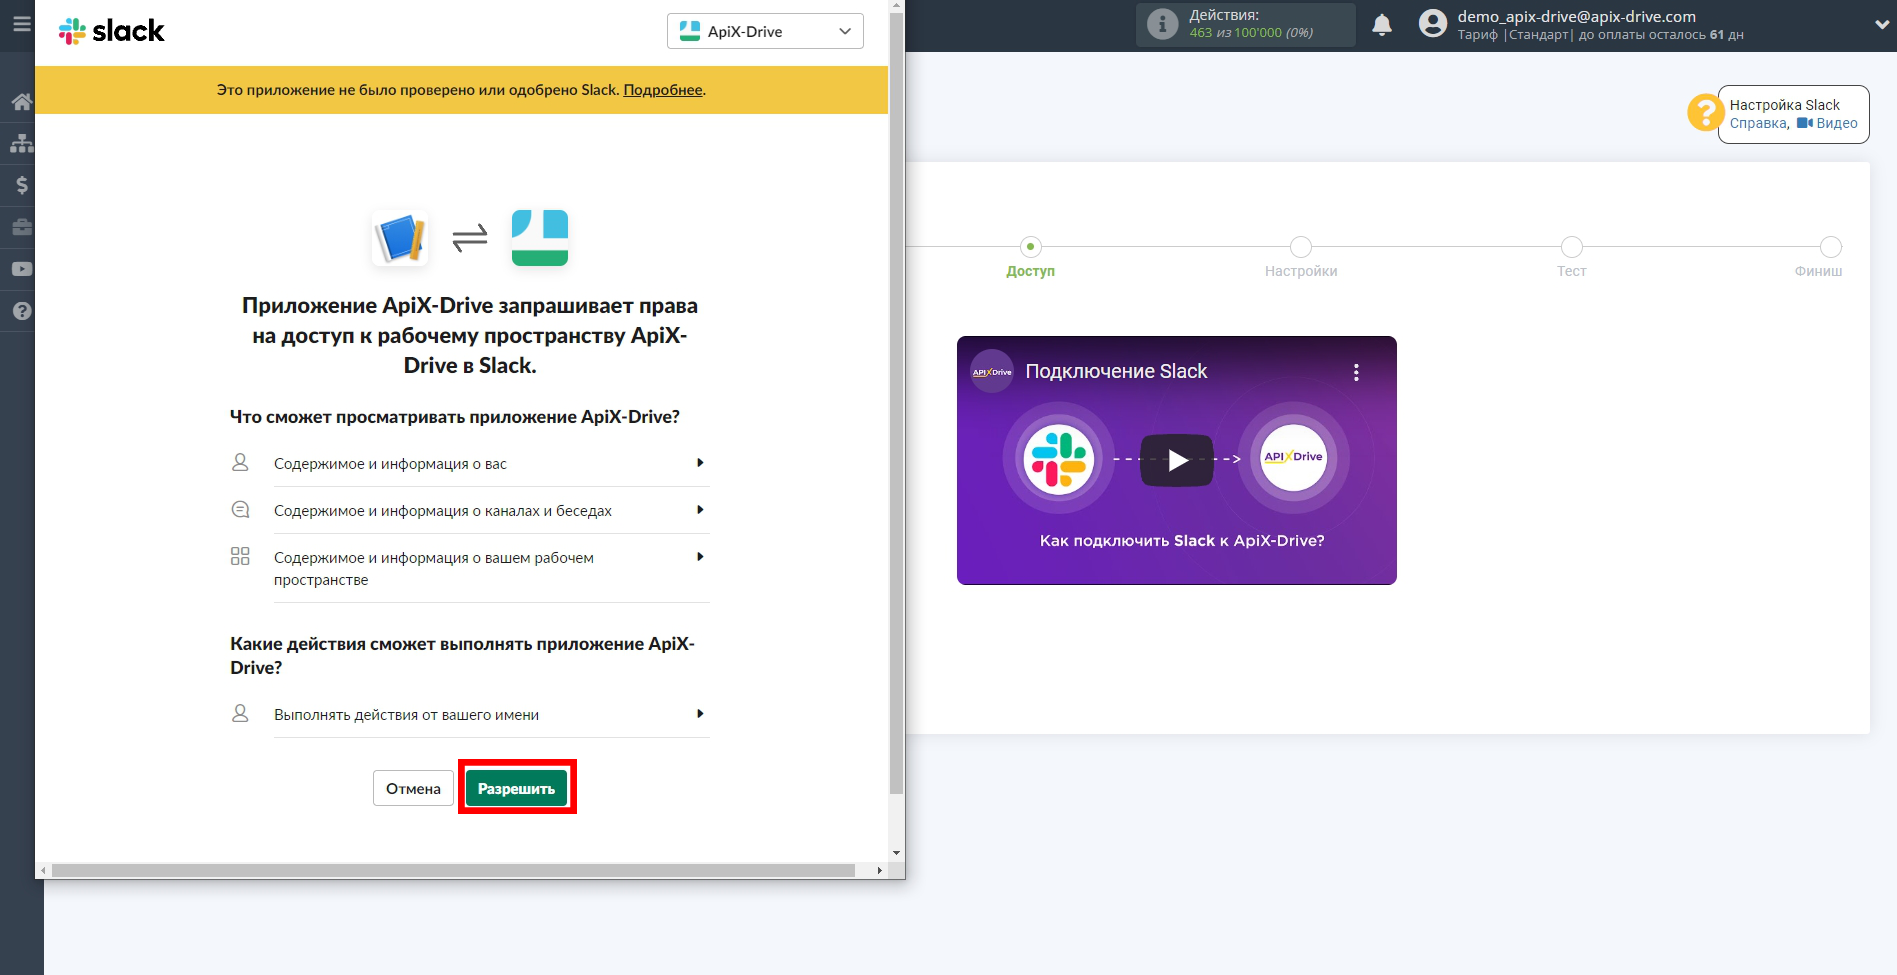
Task: Open the question mark help icon in sidebar
Action: coord(21,311)
